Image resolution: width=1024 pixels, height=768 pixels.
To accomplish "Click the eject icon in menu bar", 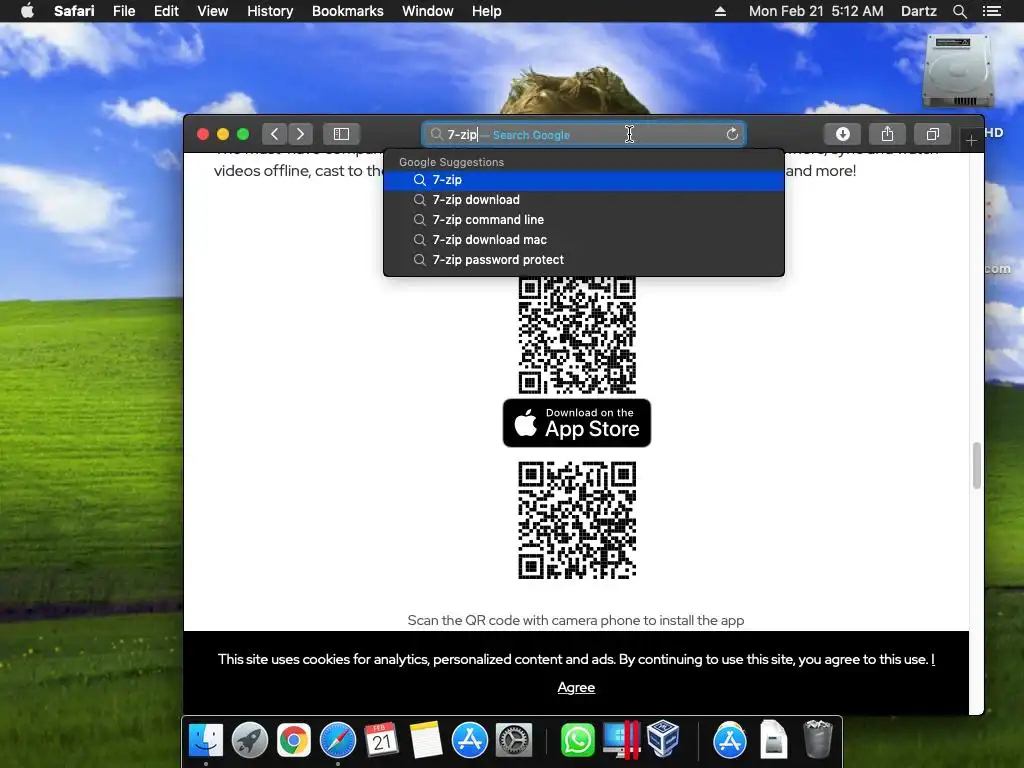I will [720, 11].
